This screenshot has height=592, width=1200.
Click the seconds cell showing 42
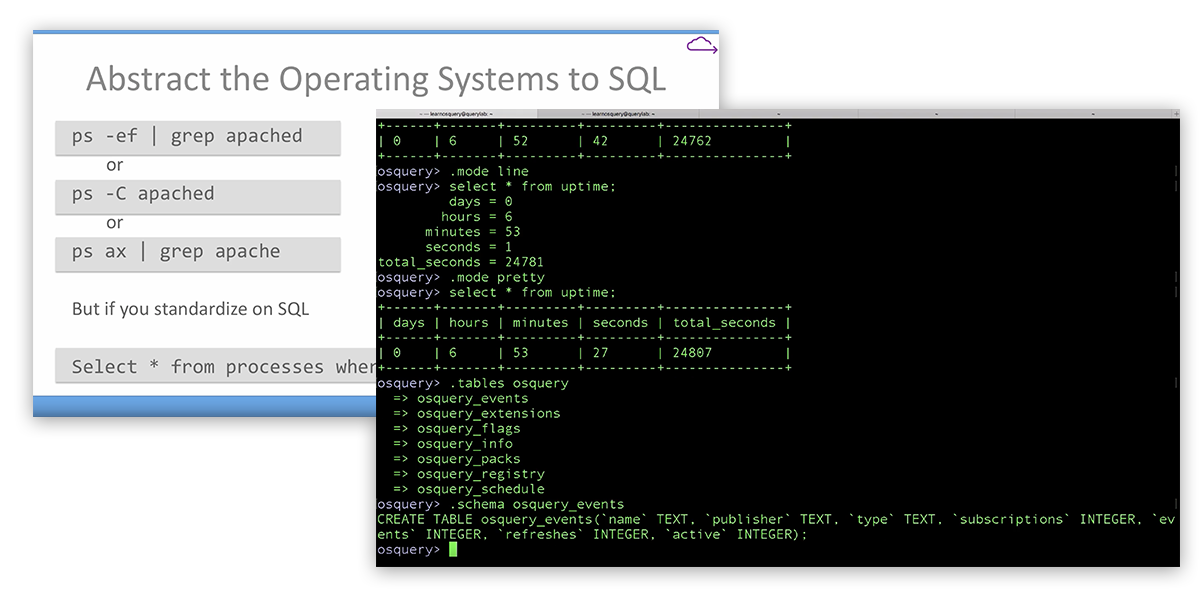[600, 141]
